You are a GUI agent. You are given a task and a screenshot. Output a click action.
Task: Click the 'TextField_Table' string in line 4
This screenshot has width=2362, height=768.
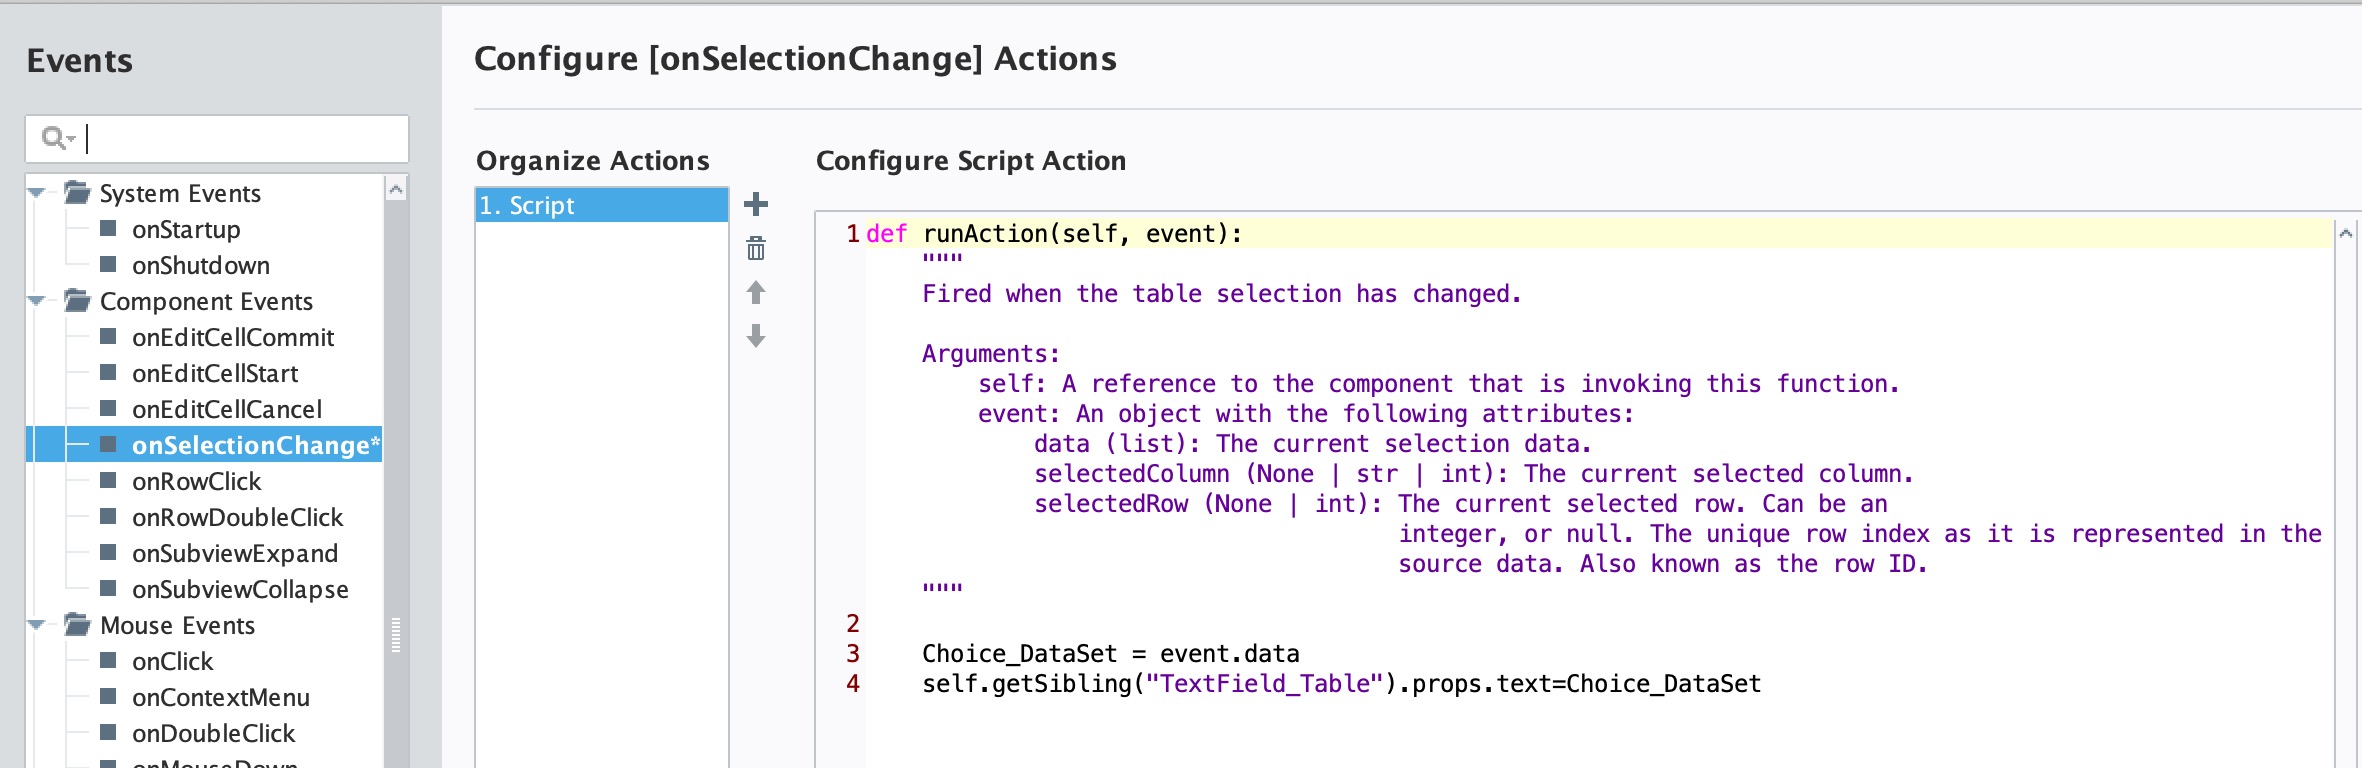[1264, 683]
